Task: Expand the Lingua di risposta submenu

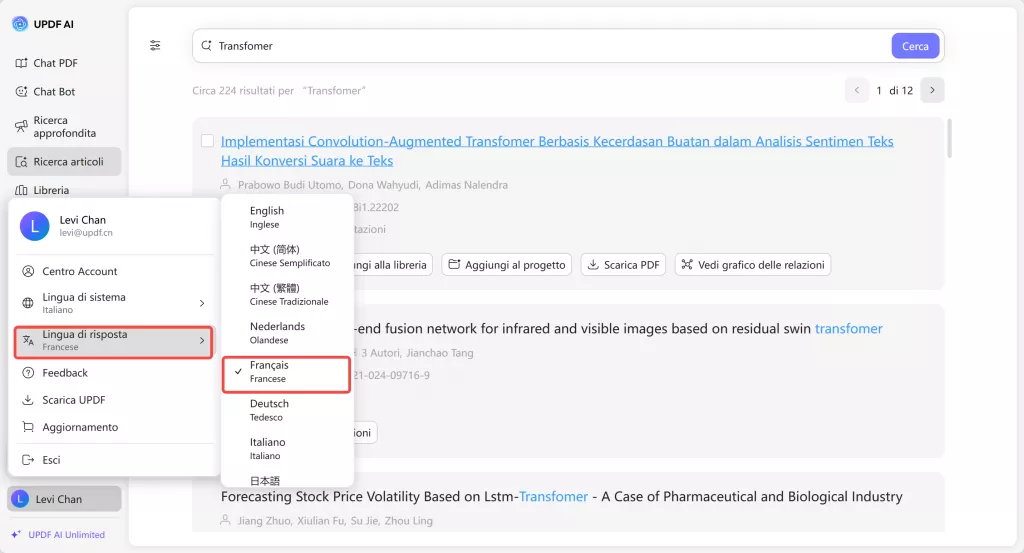Action: [x=115, y=341]
